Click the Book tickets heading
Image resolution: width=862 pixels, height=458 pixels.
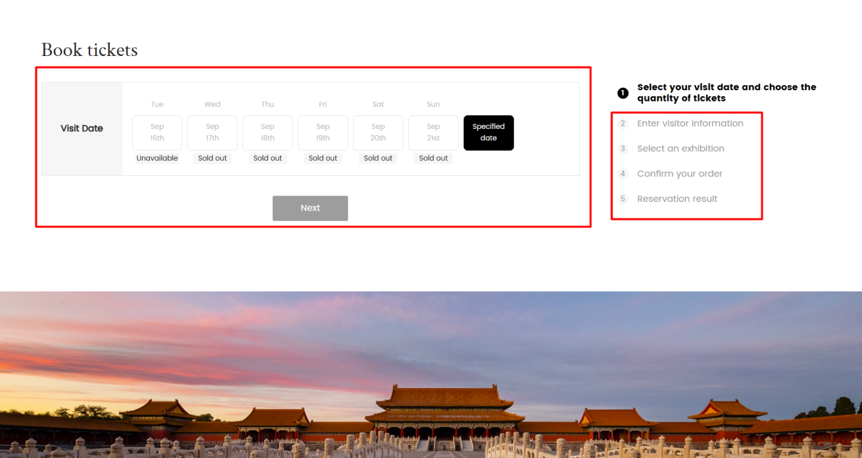pyautogui.click(x=89, y=50)
